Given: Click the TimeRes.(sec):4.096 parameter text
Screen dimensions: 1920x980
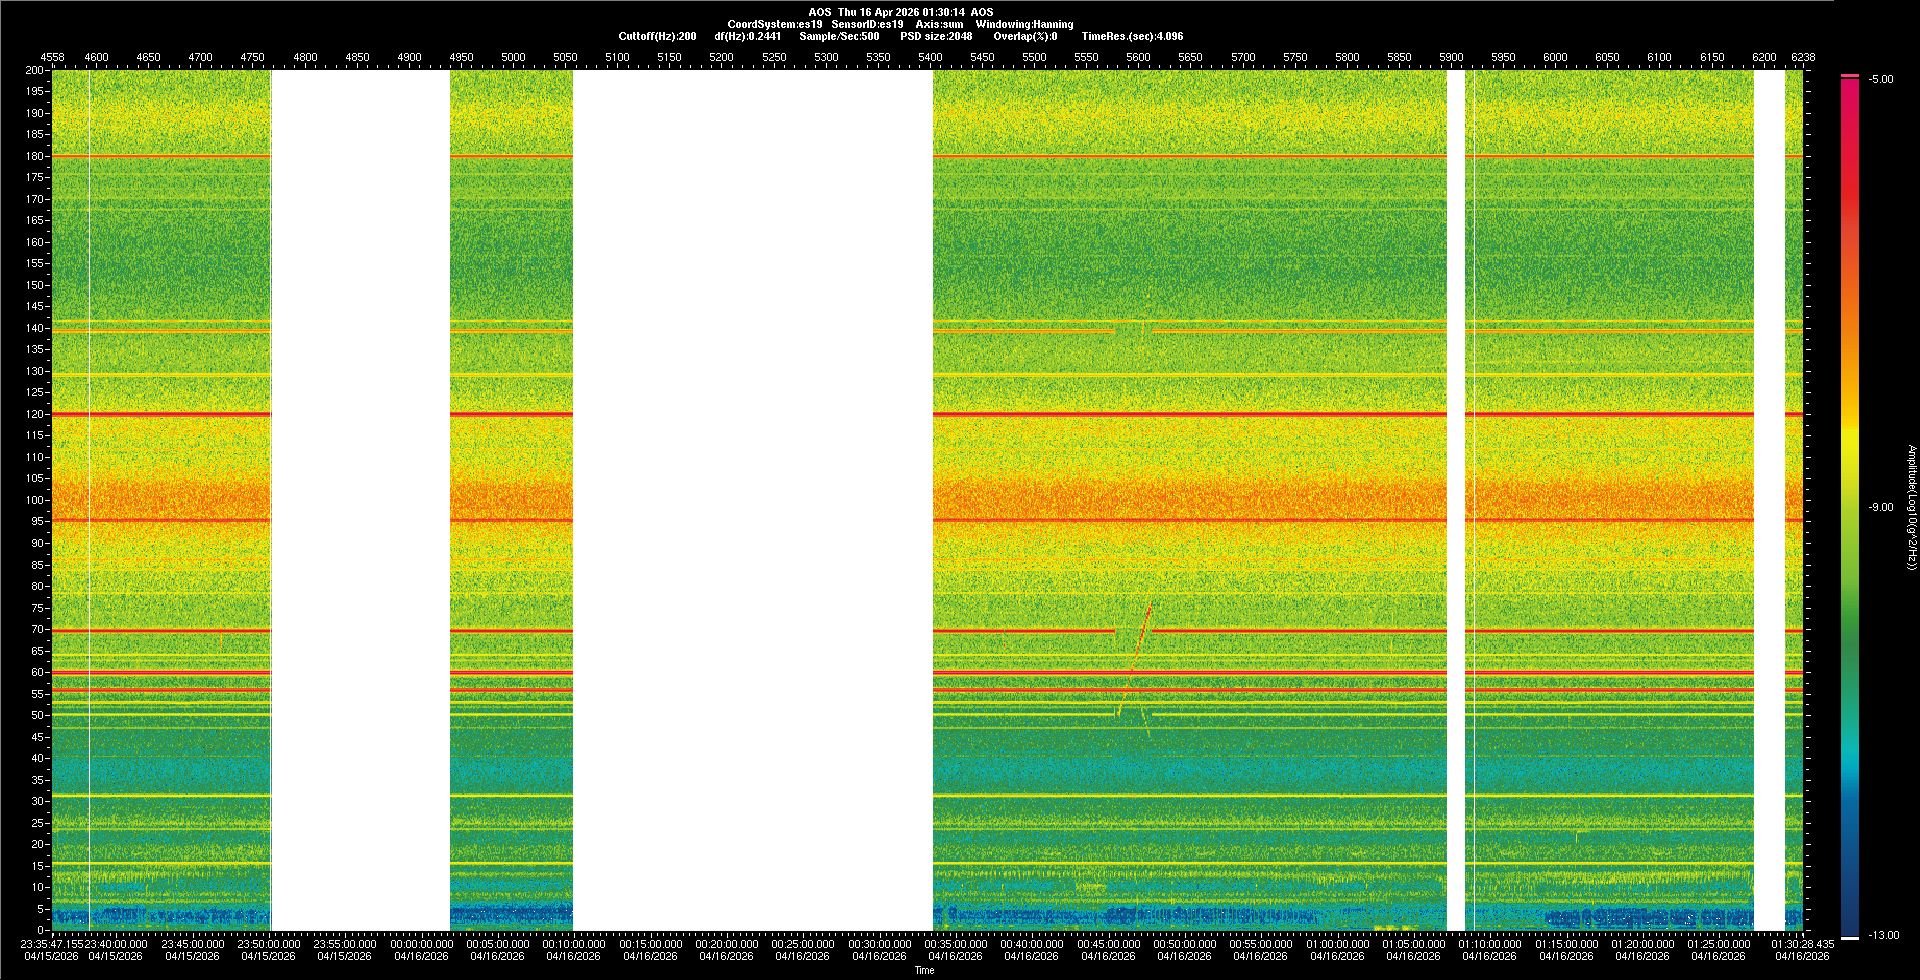Looking at the screenshot, I should click(1132, 37).
